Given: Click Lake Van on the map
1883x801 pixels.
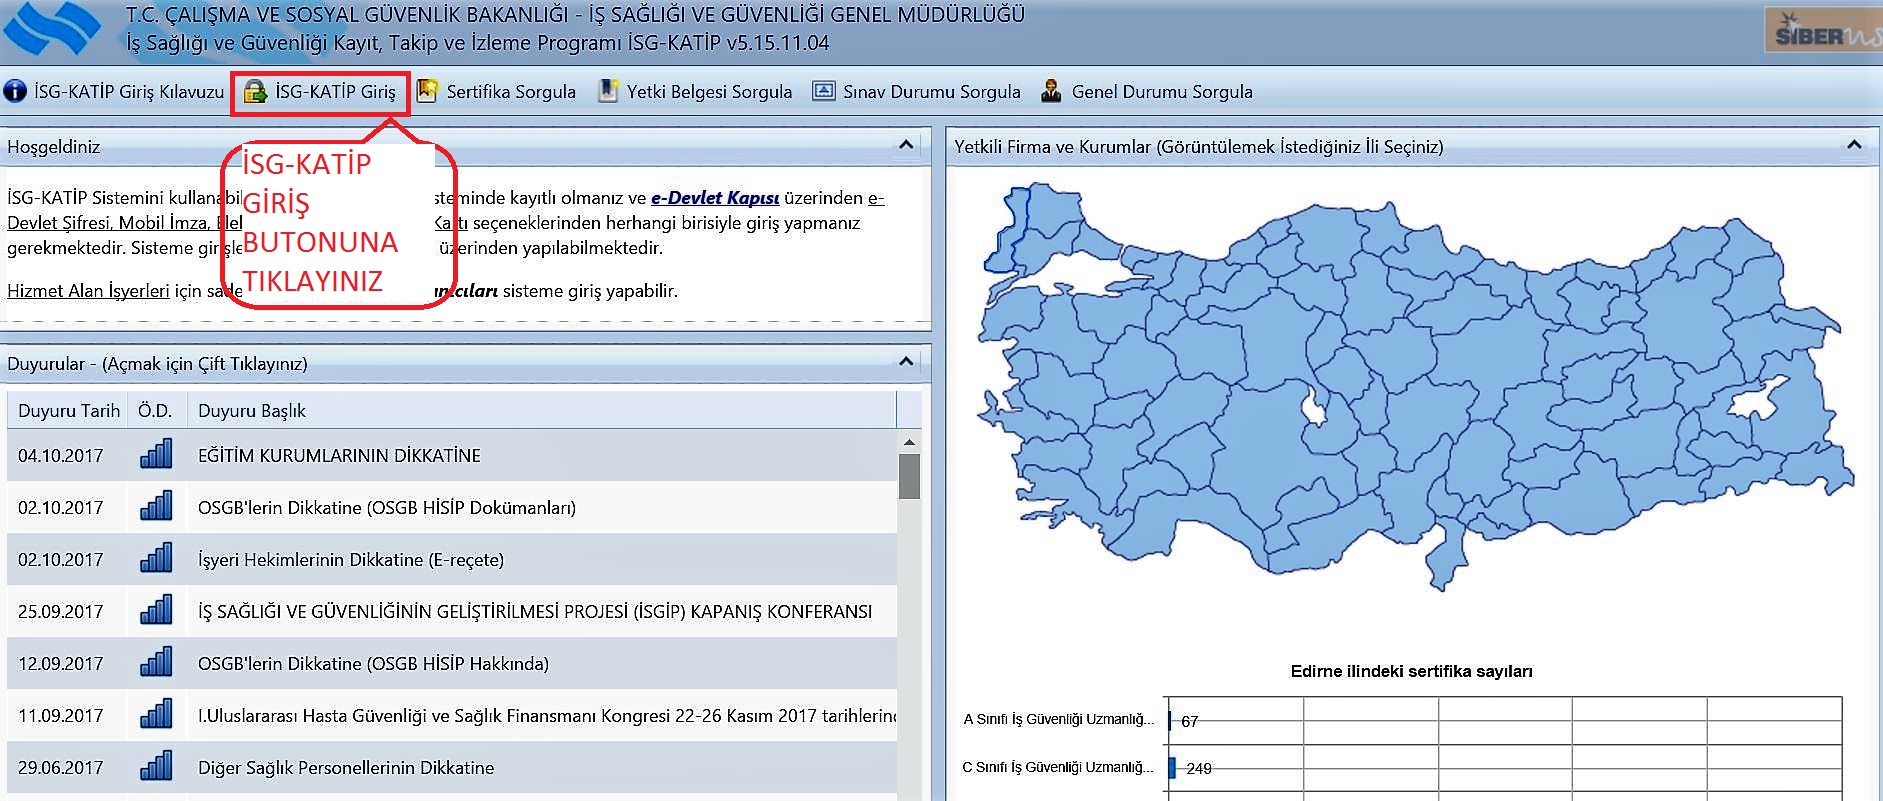Looking at the screenshot, I should coord(1757,400).
